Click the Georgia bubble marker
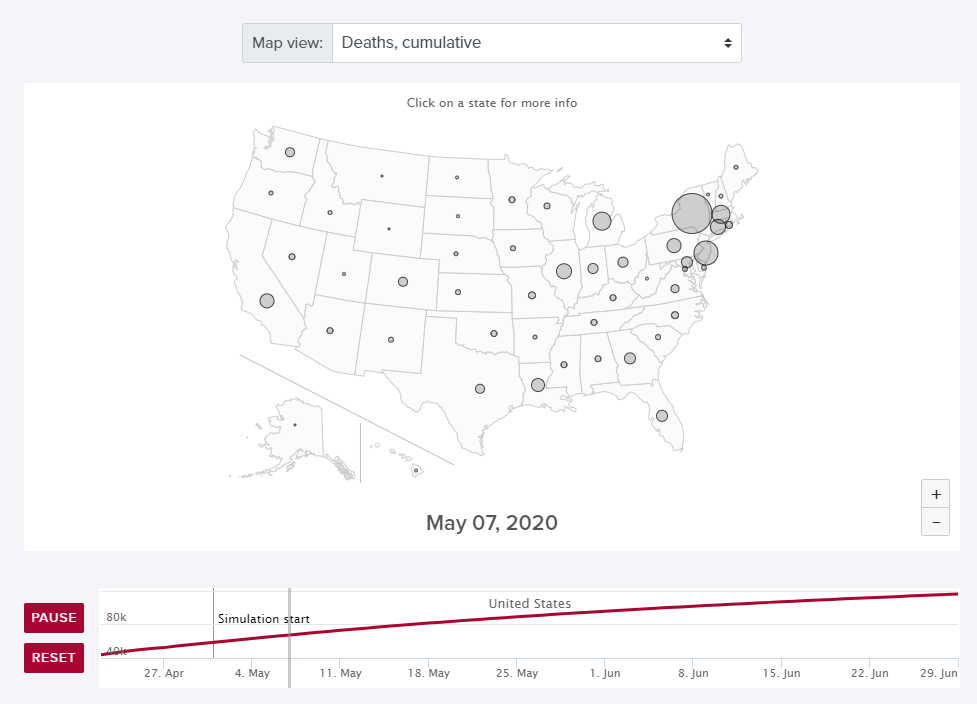Screen dimensions: 977x704 [630, 358]
